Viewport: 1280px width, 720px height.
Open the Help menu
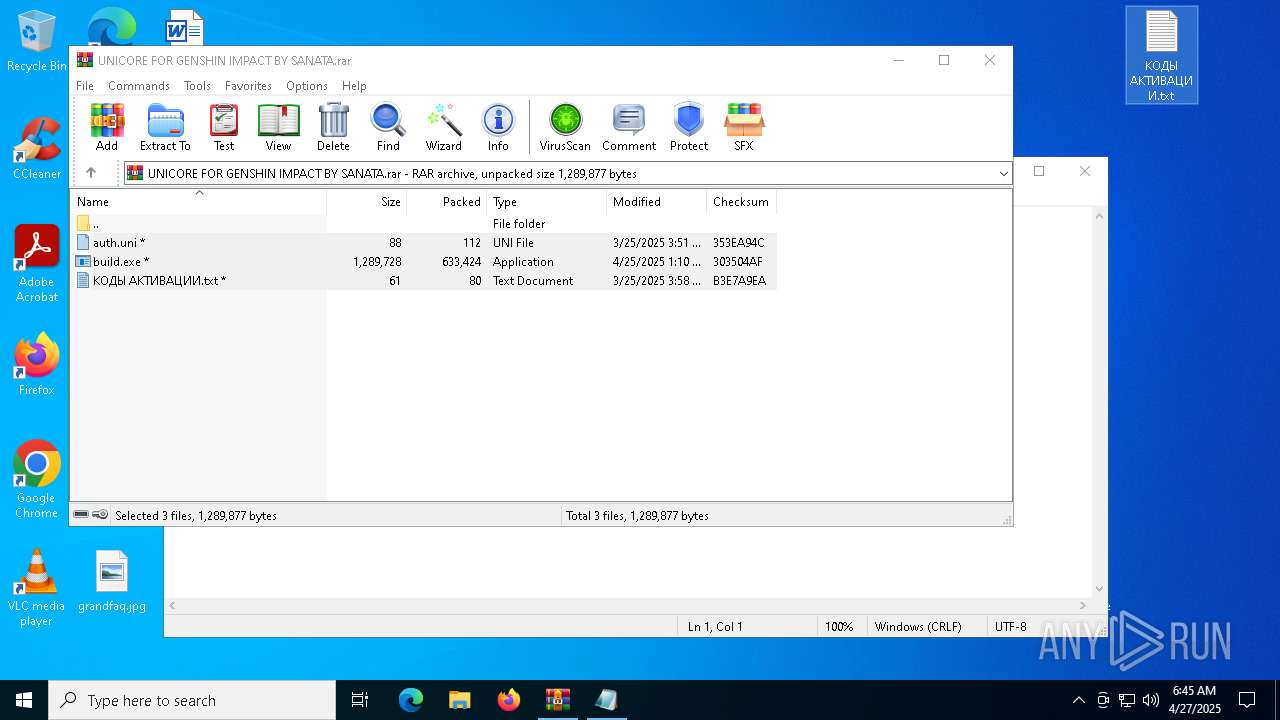click(x=354, y=86)
